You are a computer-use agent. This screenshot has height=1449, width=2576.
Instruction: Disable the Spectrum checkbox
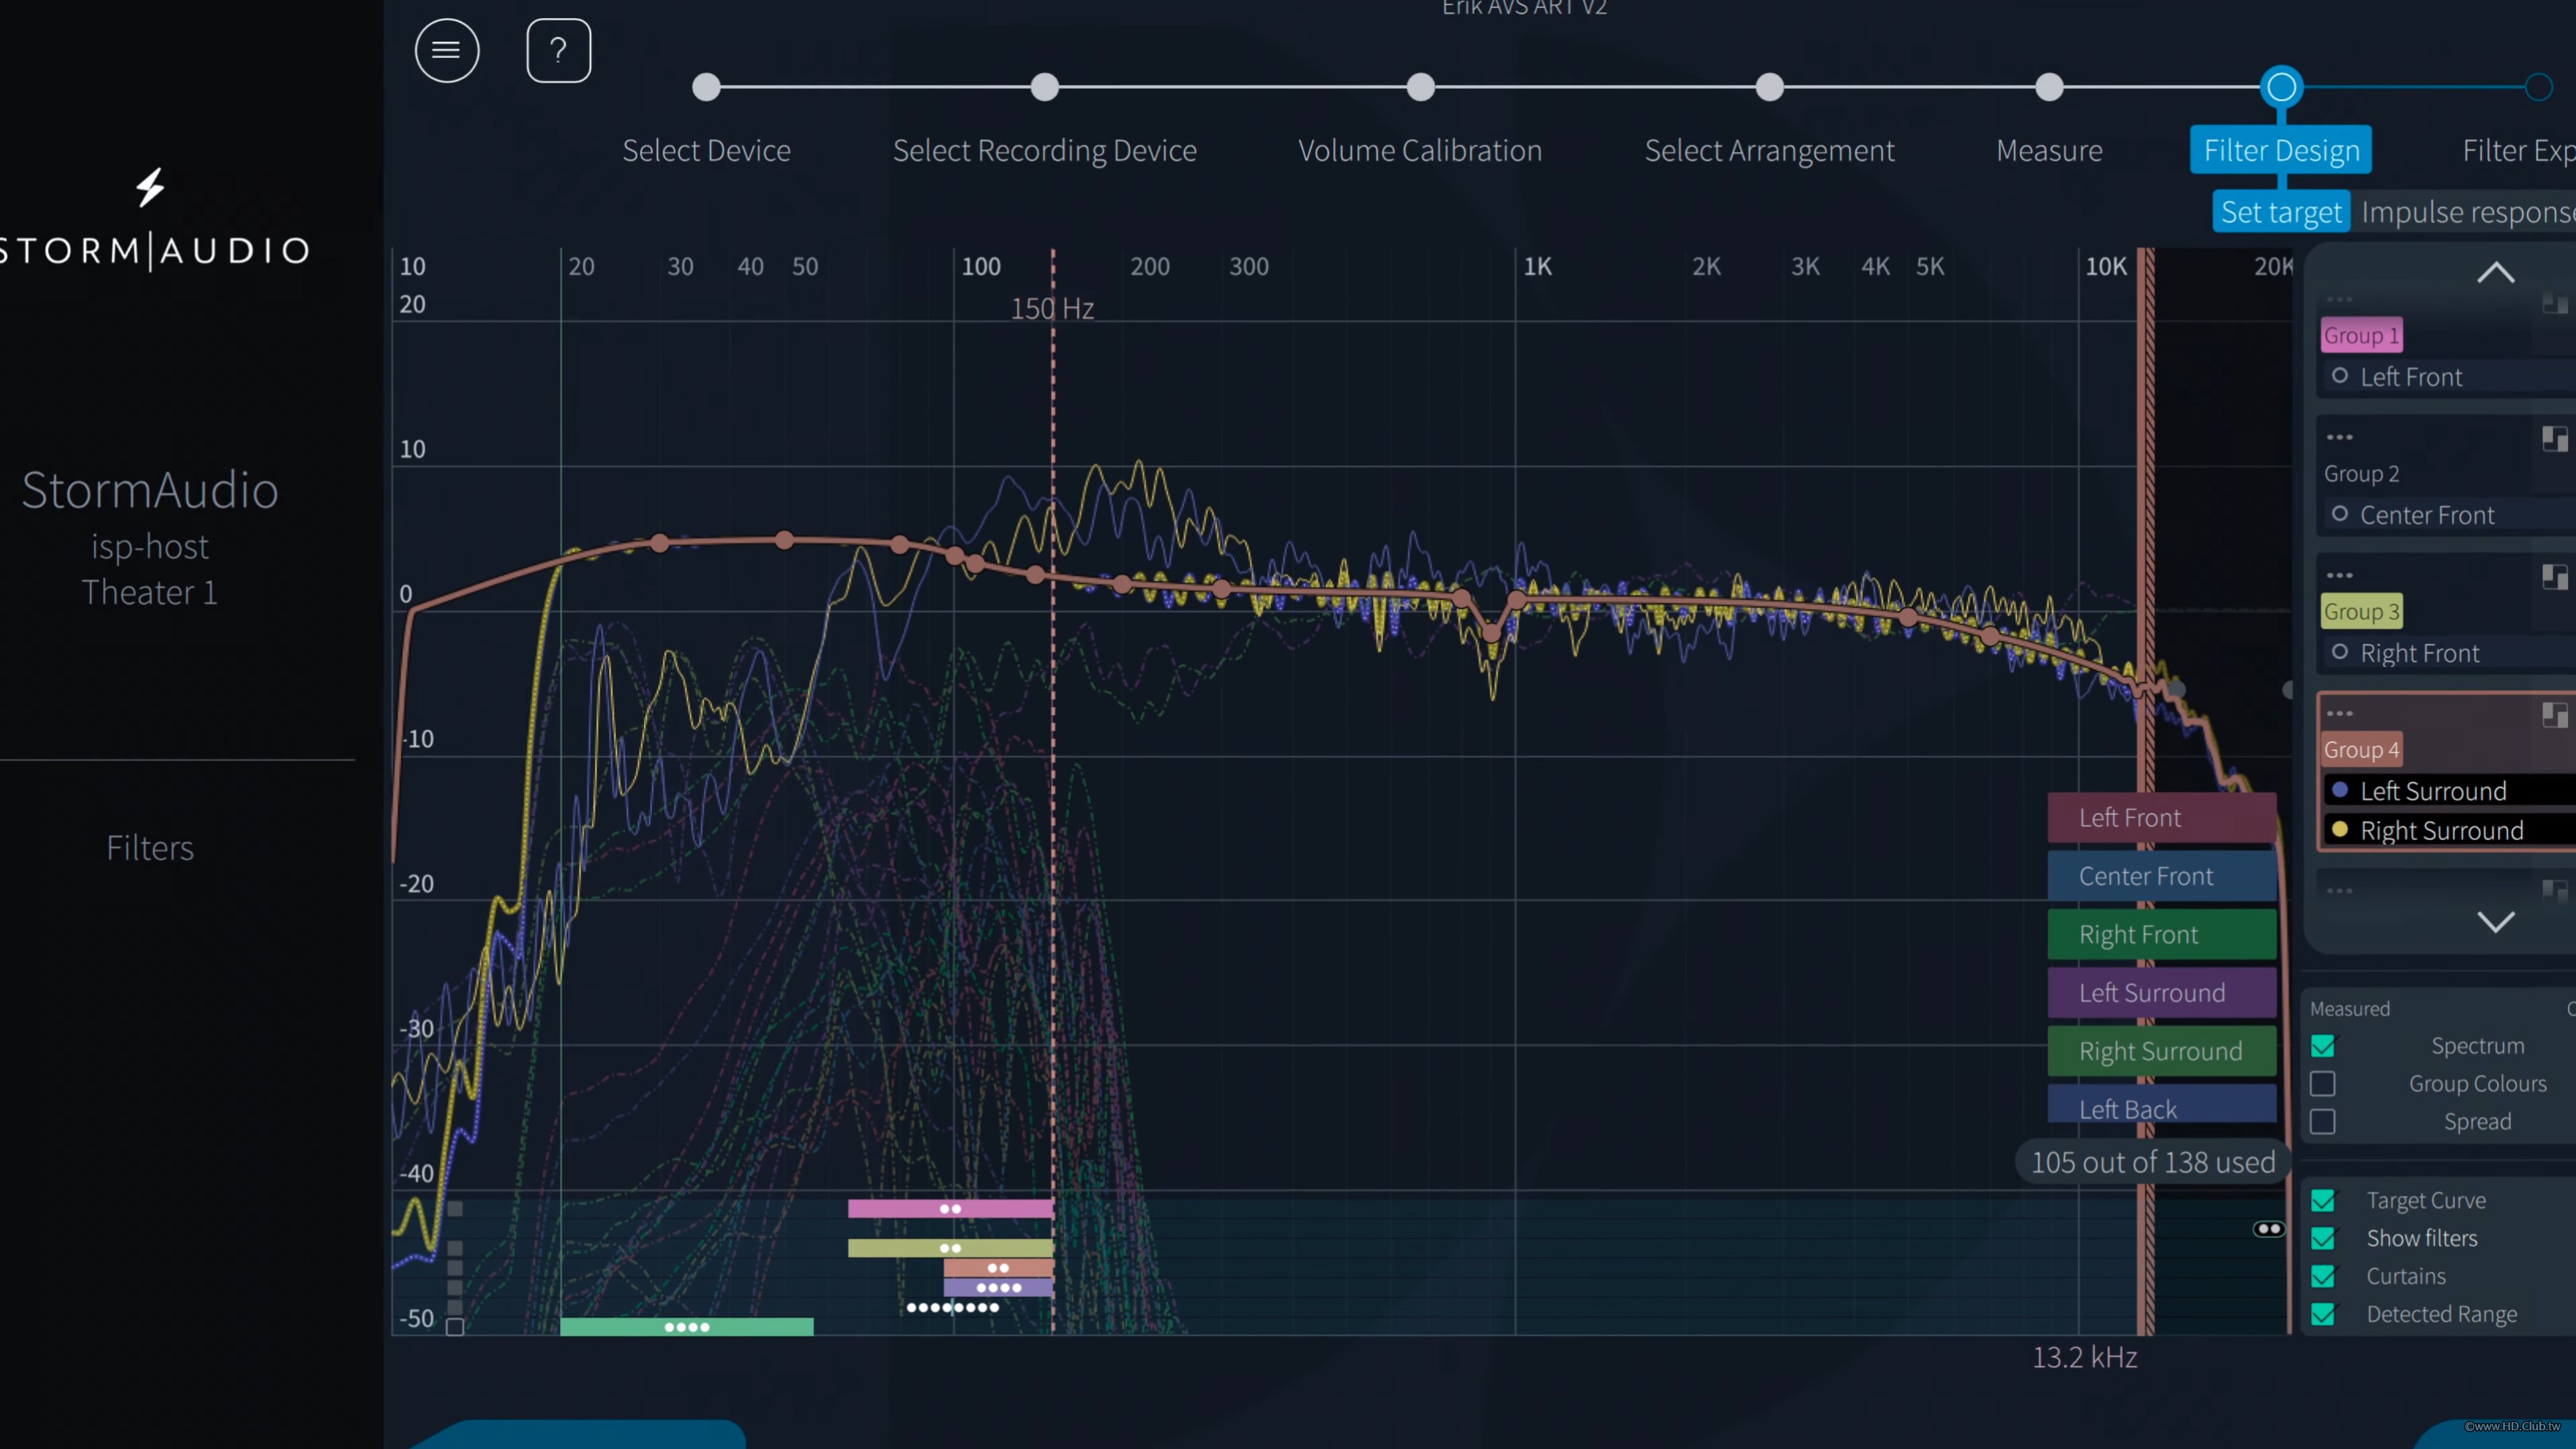click(x=2323, y=1046)
